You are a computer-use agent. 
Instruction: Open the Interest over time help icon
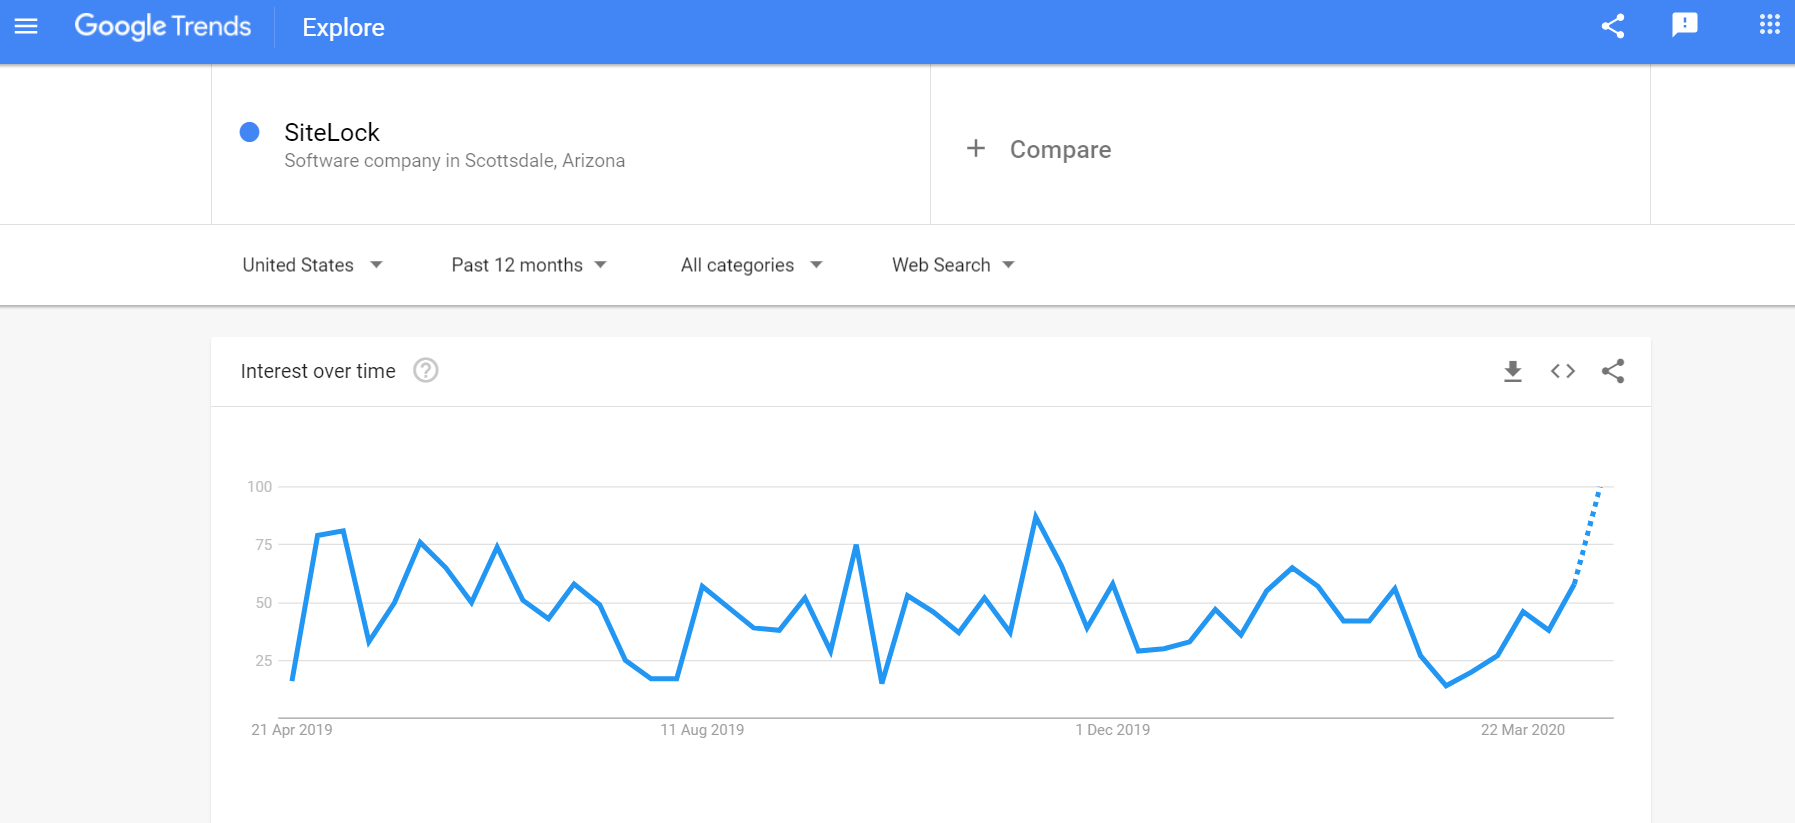point(426,371)
